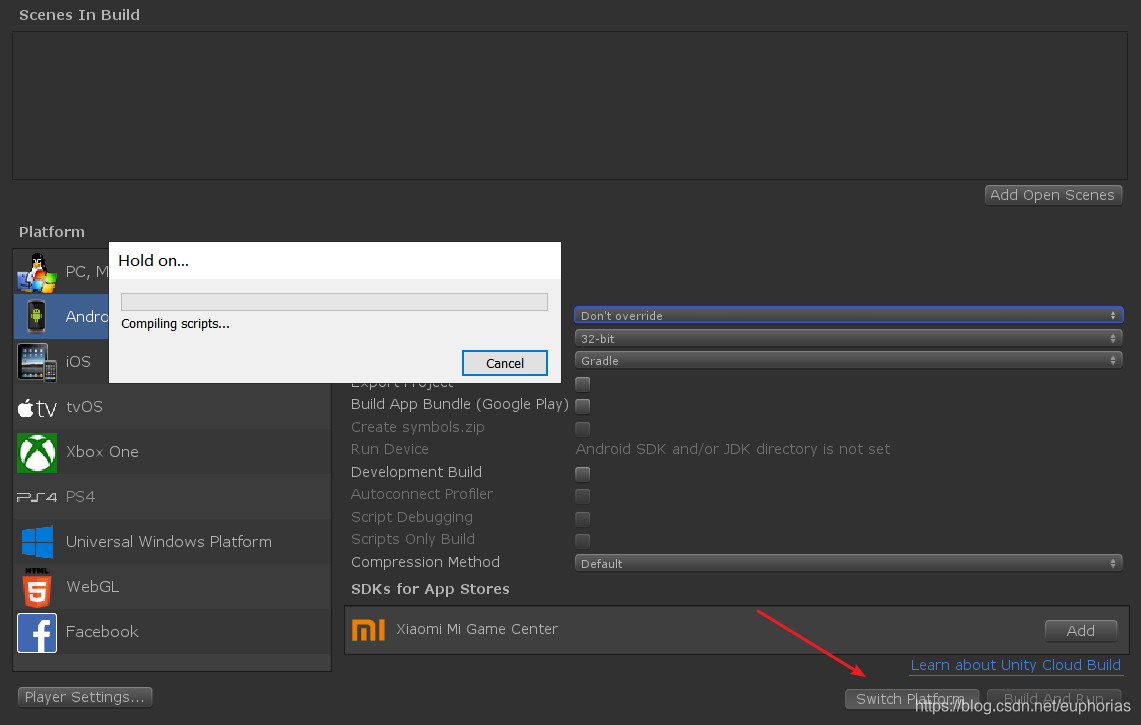Image resolution: width=1141 pixels, height=725 pixels.
Task: Select the Facebook platform icon
Action: tap(37, 632)
